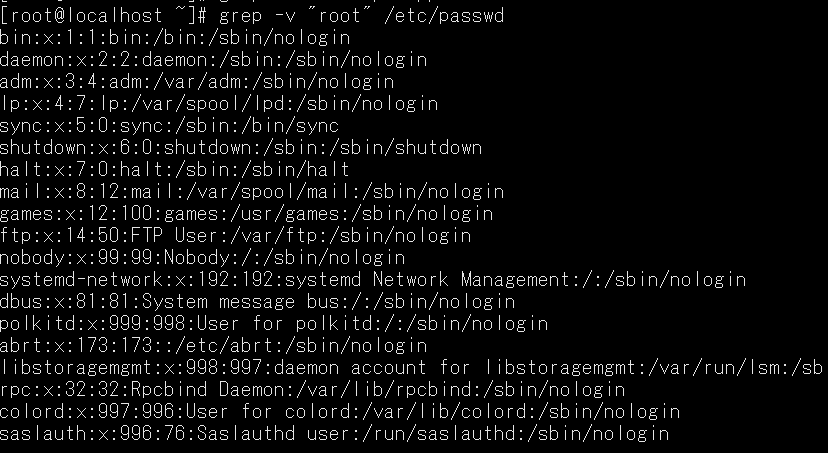The height and width of the screenshot is (453, 828).
Task: Click the FTP User line
Action: (x=236, y=236)
